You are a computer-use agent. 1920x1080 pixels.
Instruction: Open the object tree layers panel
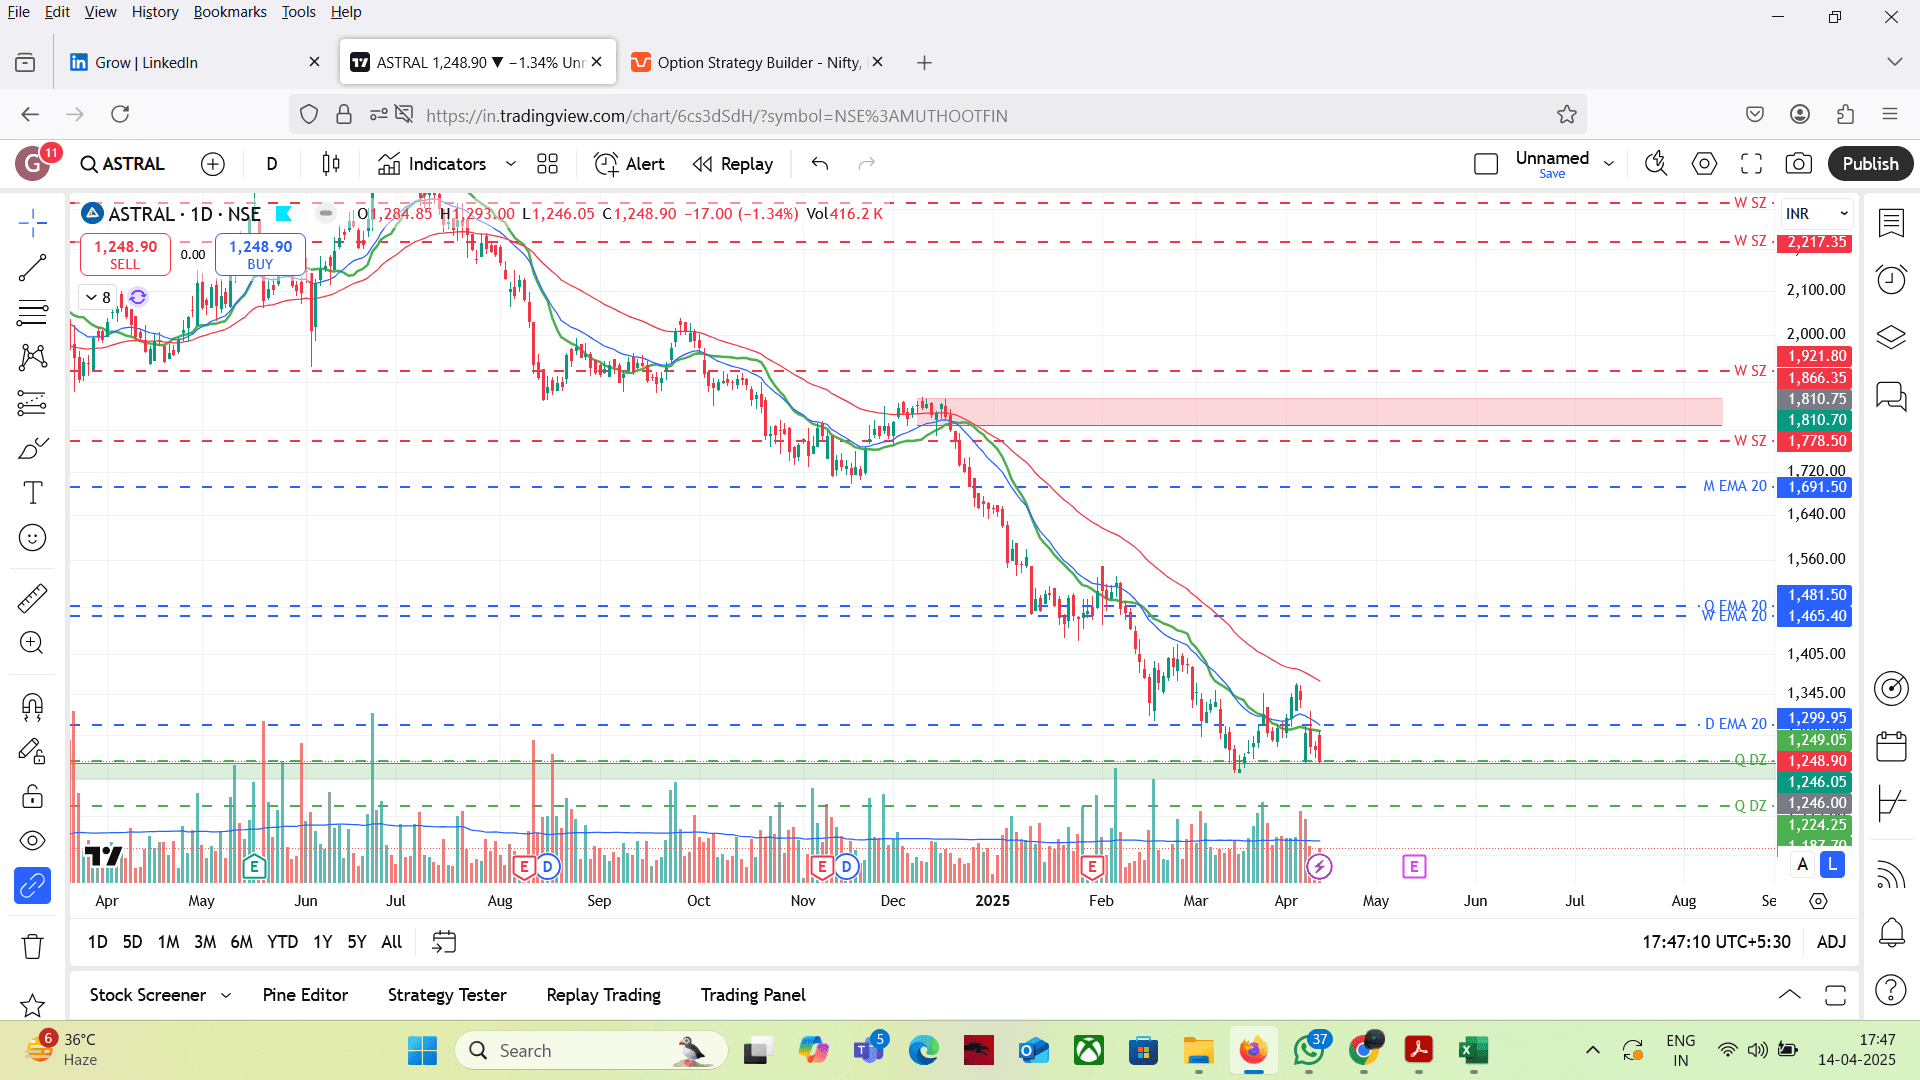[x=1891, y=338]
